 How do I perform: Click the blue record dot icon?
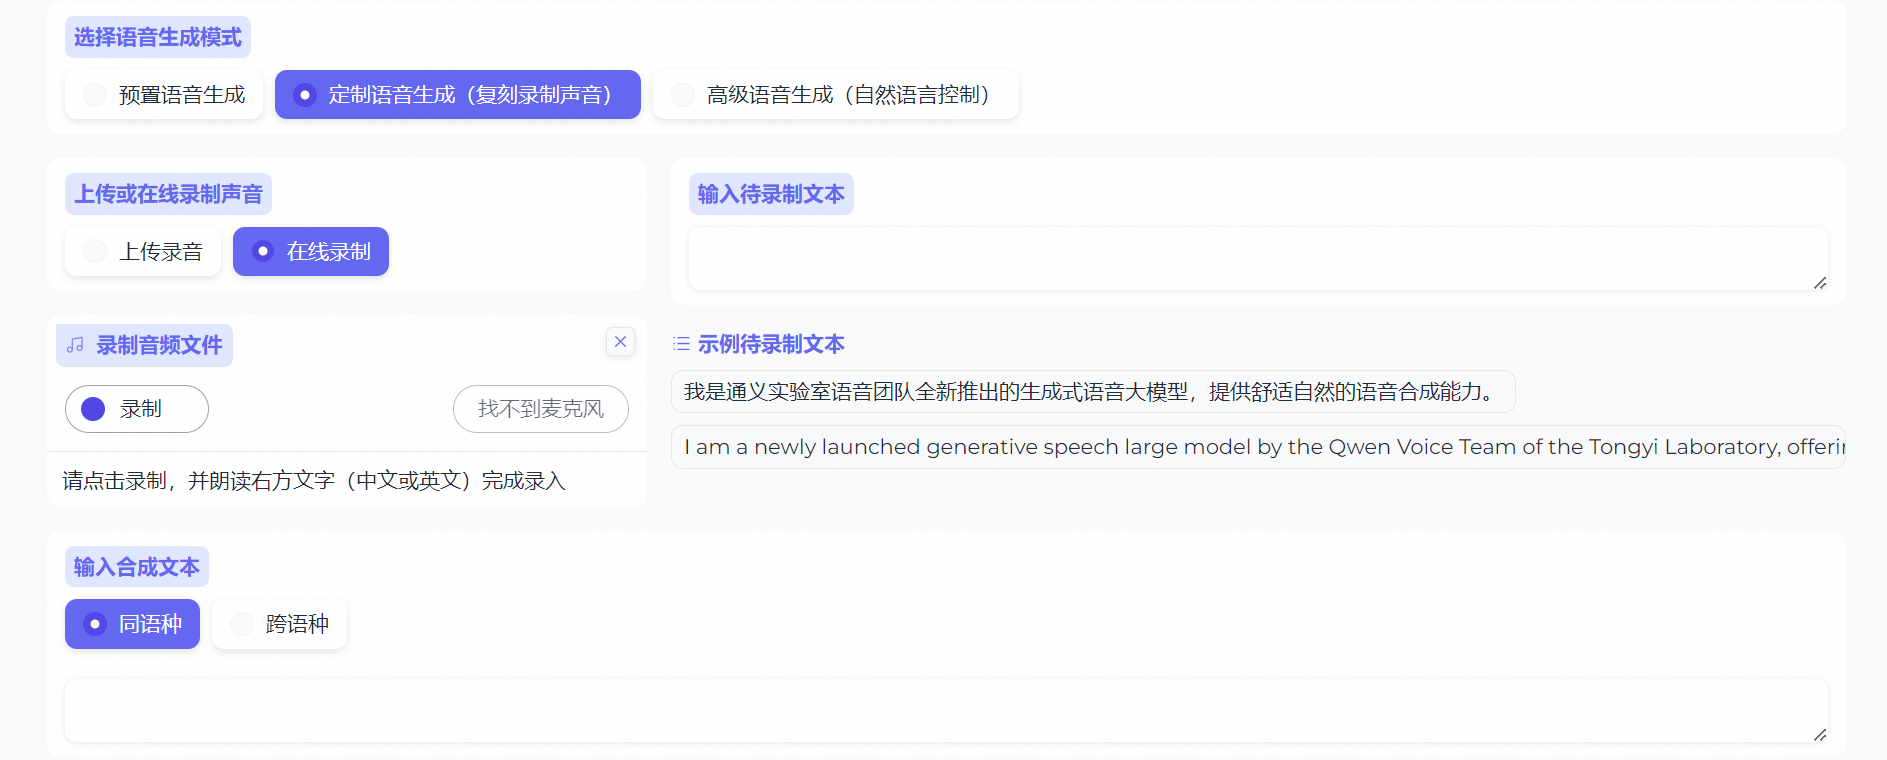[x=93, y=409]
